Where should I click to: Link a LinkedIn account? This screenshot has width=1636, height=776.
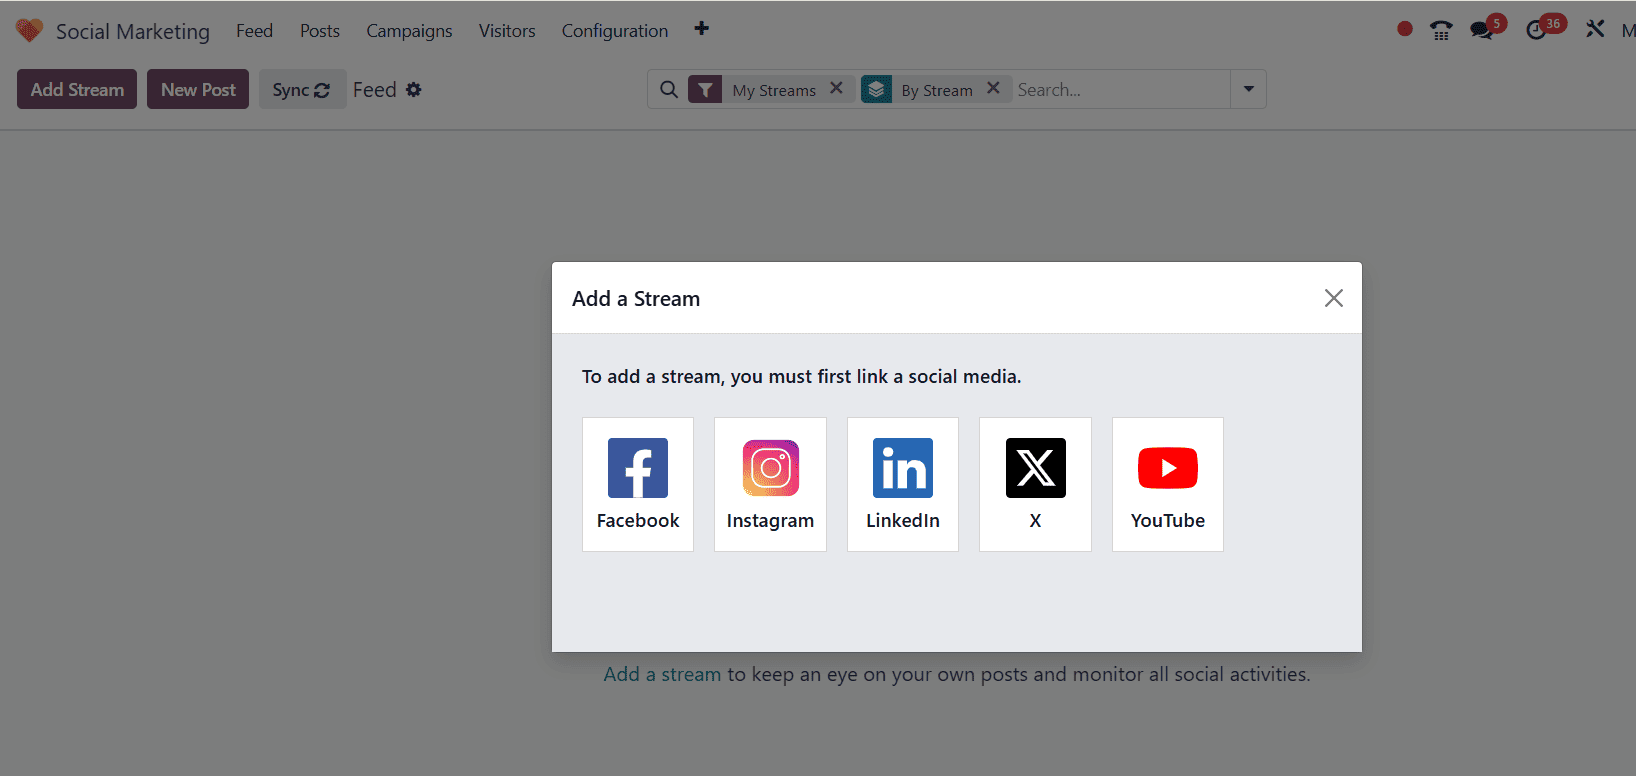pos(903,484)
